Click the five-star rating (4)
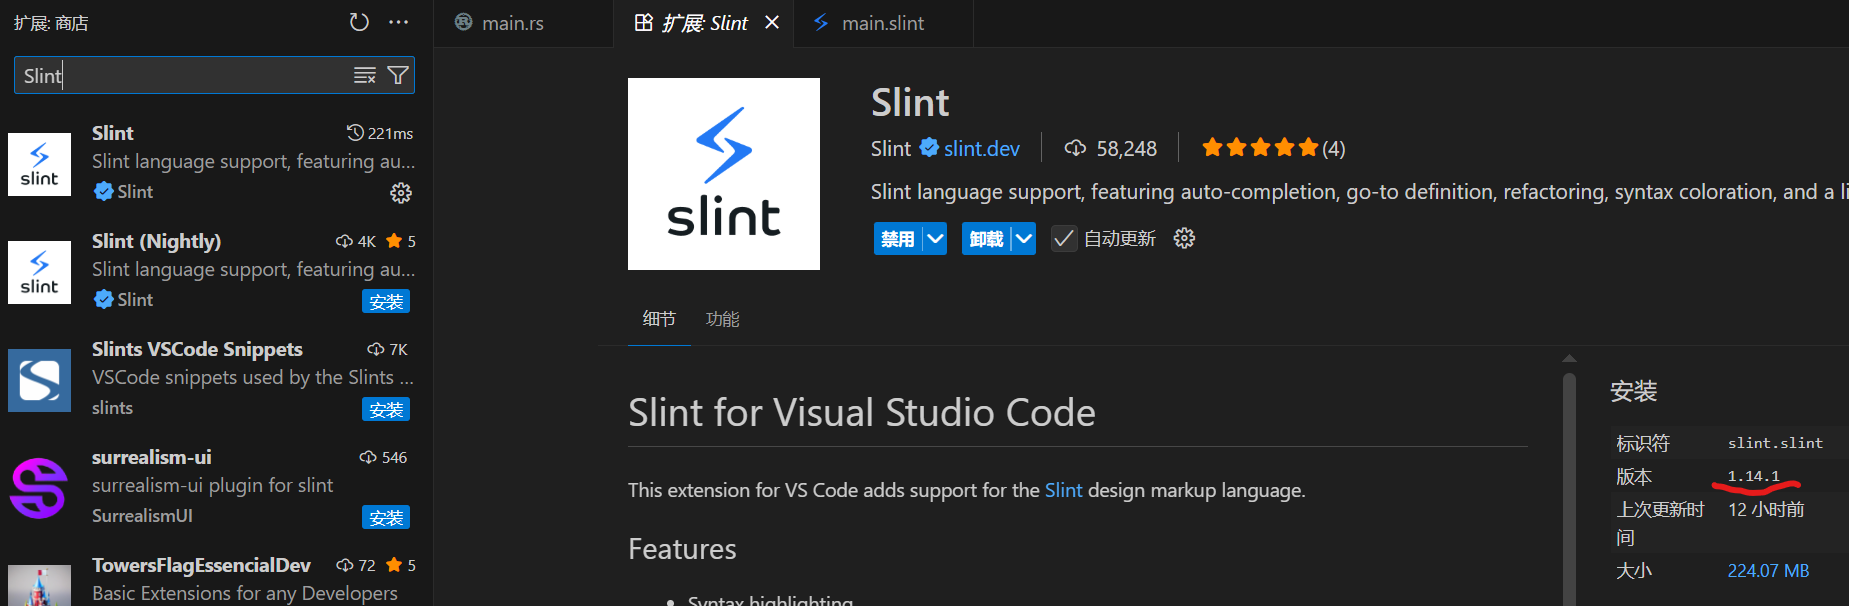The image size is (1849, 606). (x=1273, y=148)
